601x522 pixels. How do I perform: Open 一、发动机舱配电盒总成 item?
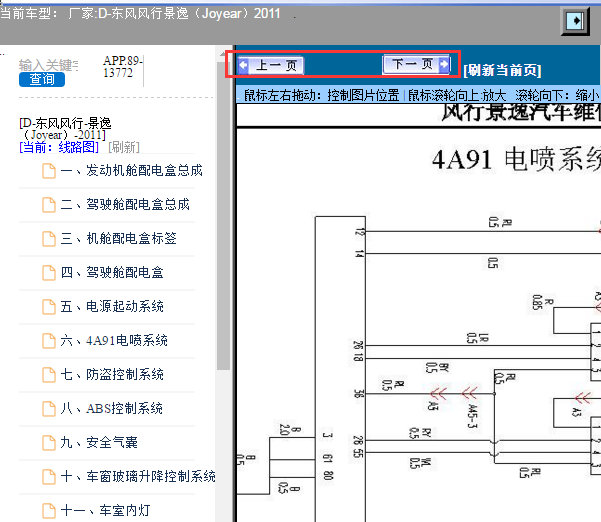pos(131,171)
